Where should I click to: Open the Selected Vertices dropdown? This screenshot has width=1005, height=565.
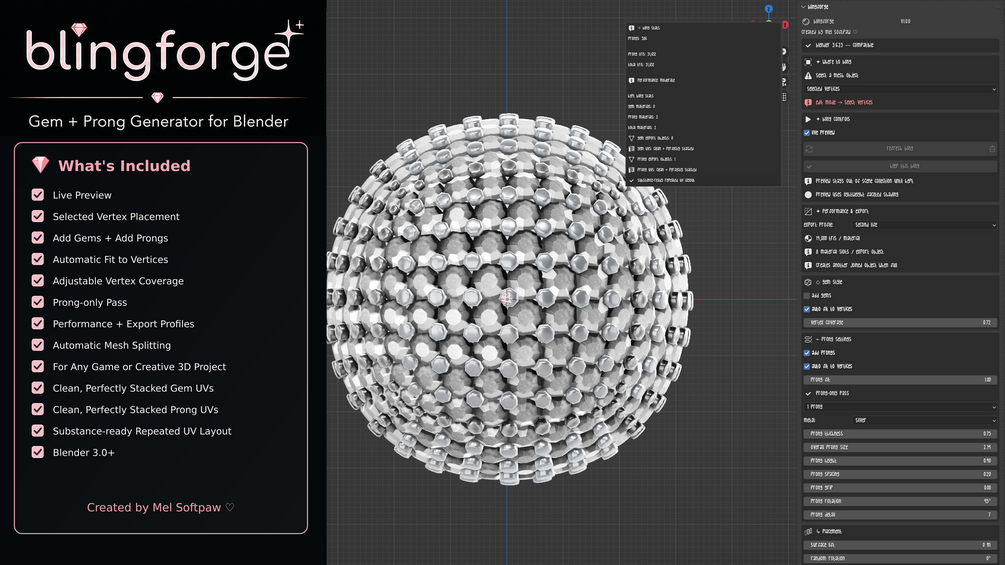901,89
